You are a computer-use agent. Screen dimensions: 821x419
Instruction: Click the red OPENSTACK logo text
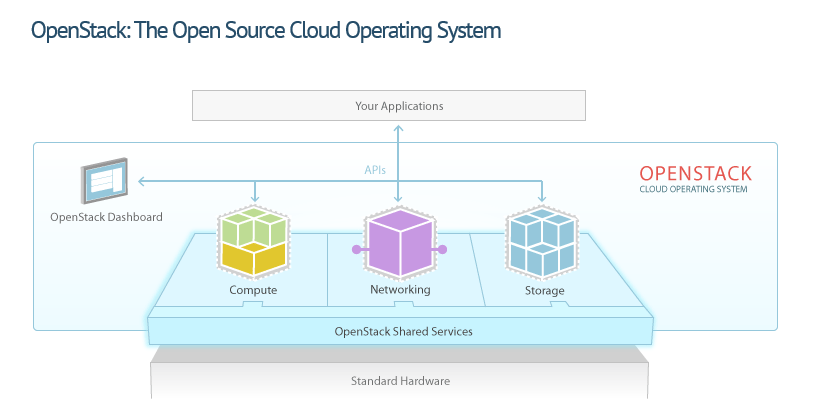695,173
